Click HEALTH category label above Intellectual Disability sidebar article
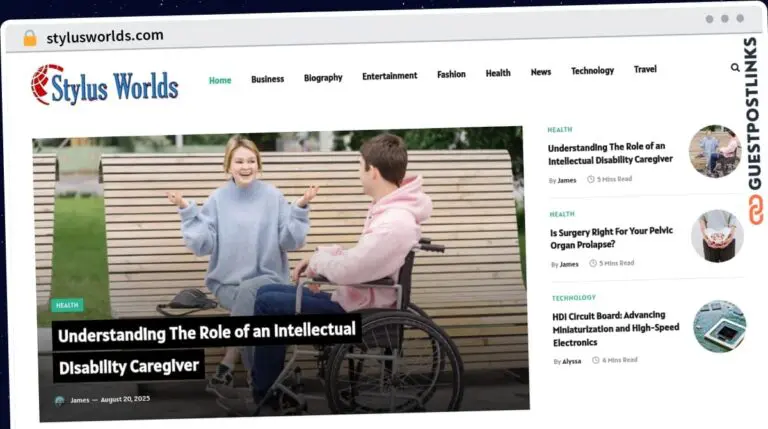Image resolution: width=768 pixels, height=429 pixels. click(x=560, y=130)
